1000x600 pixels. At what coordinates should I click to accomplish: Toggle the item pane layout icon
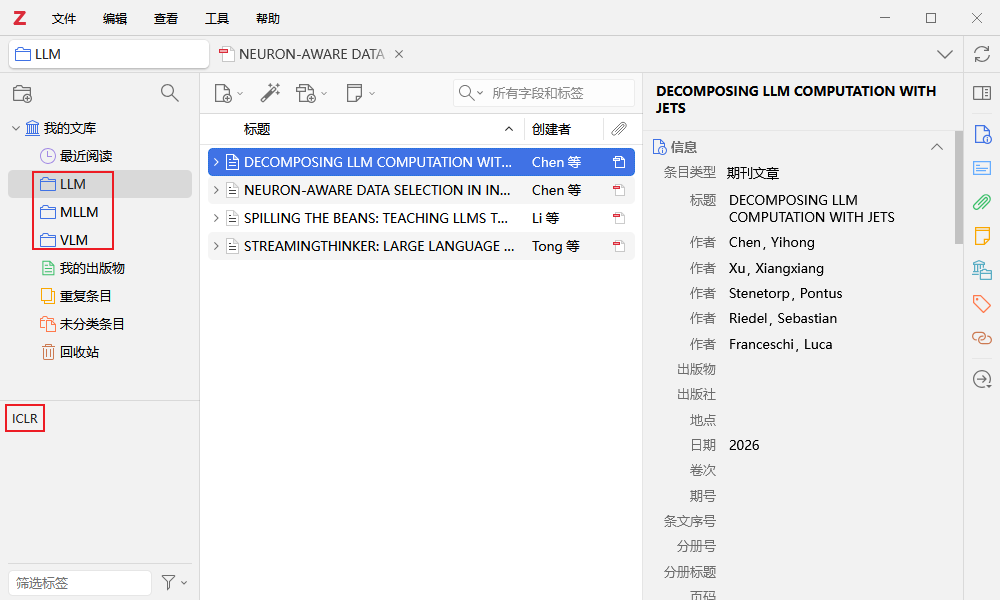coord(982,93)
